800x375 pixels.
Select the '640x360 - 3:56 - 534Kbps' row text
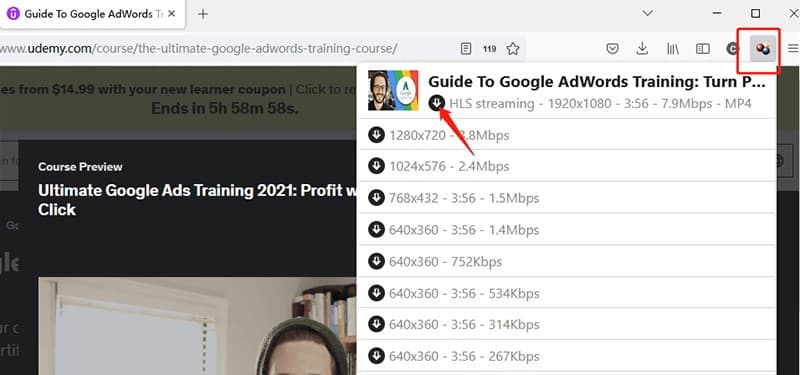(x=464, y=294)
